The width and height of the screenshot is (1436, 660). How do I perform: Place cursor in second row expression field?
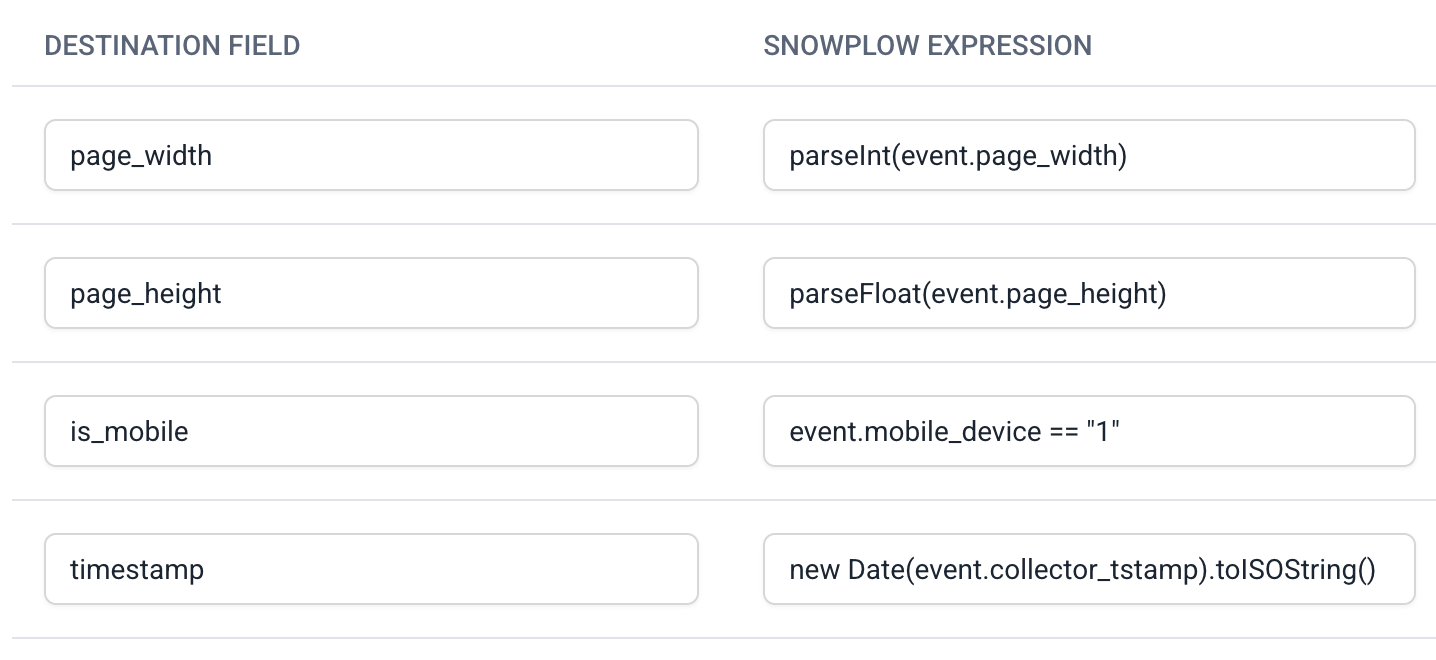tap(1089, 293)
